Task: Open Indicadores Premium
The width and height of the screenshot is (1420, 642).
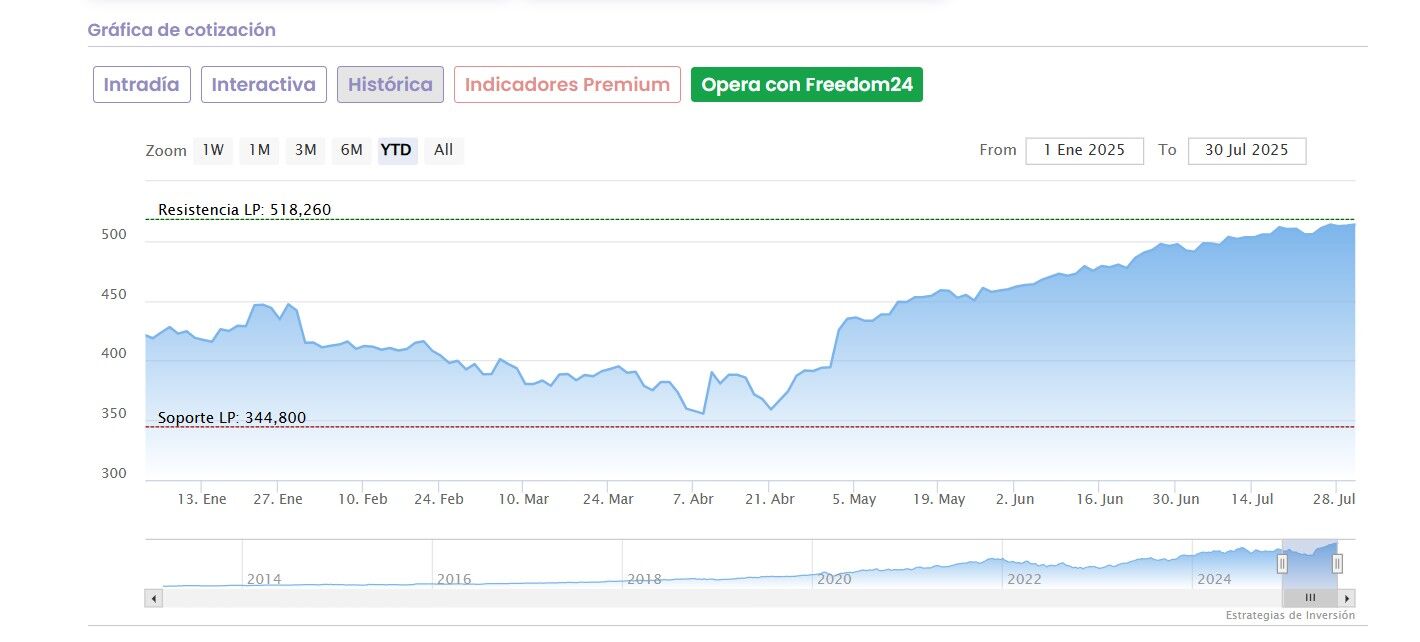Action: (567, 85)
